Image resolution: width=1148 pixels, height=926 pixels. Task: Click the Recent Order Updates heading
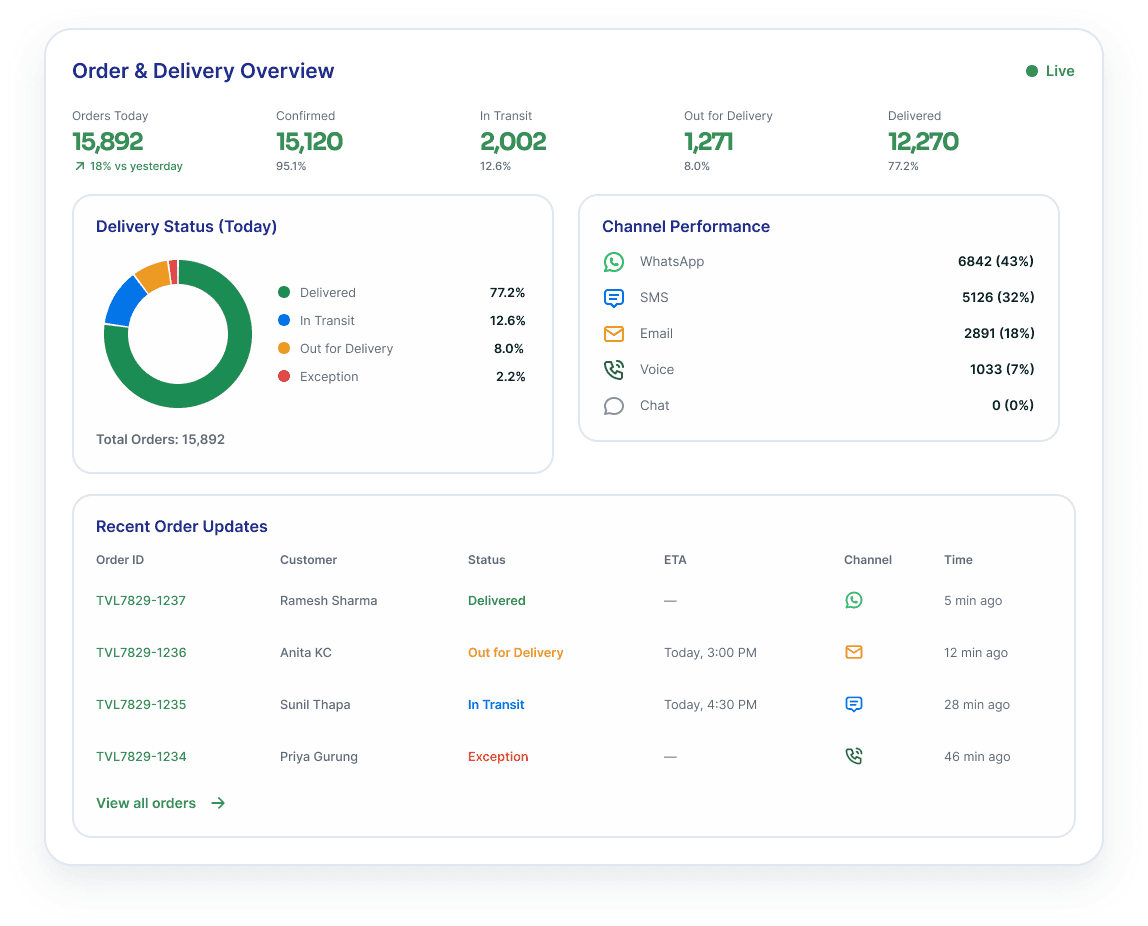pos(182,526)
